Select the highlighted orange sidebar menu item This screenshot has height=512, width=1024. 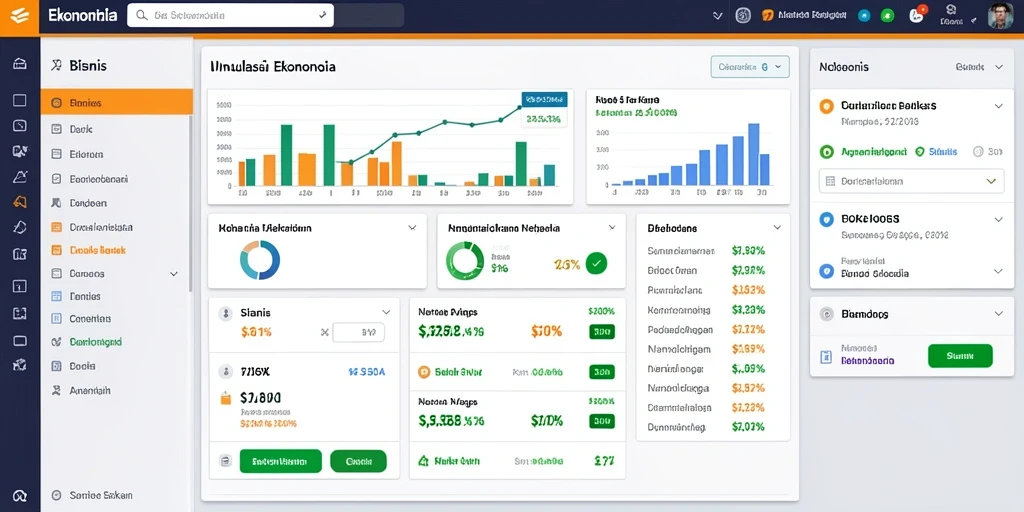tap(116, 103)
